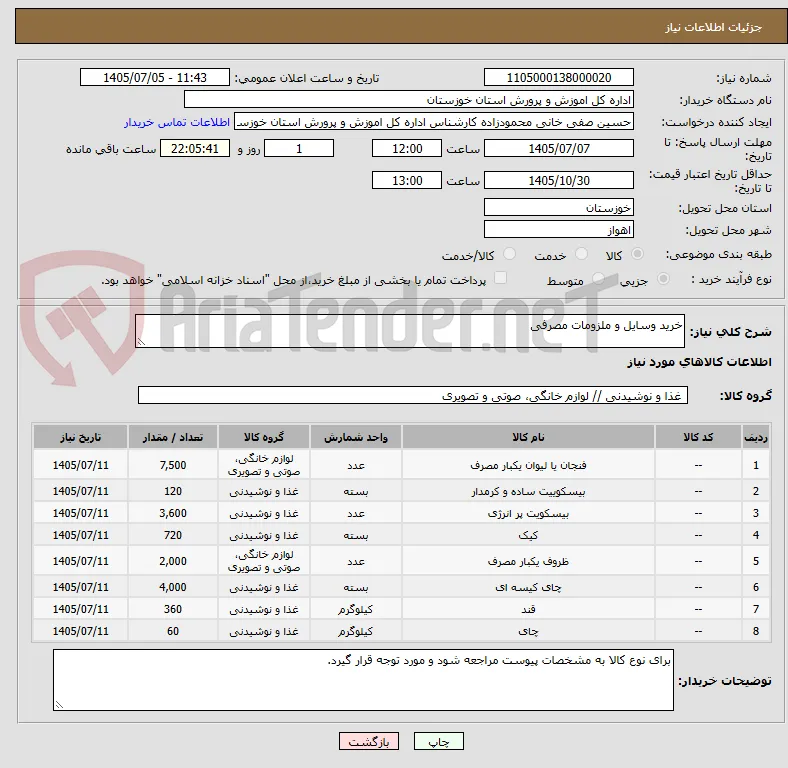Click the بازگشت (back) button
The width and height of the screenshot is (788, 768).
click(x=369, y=741)
